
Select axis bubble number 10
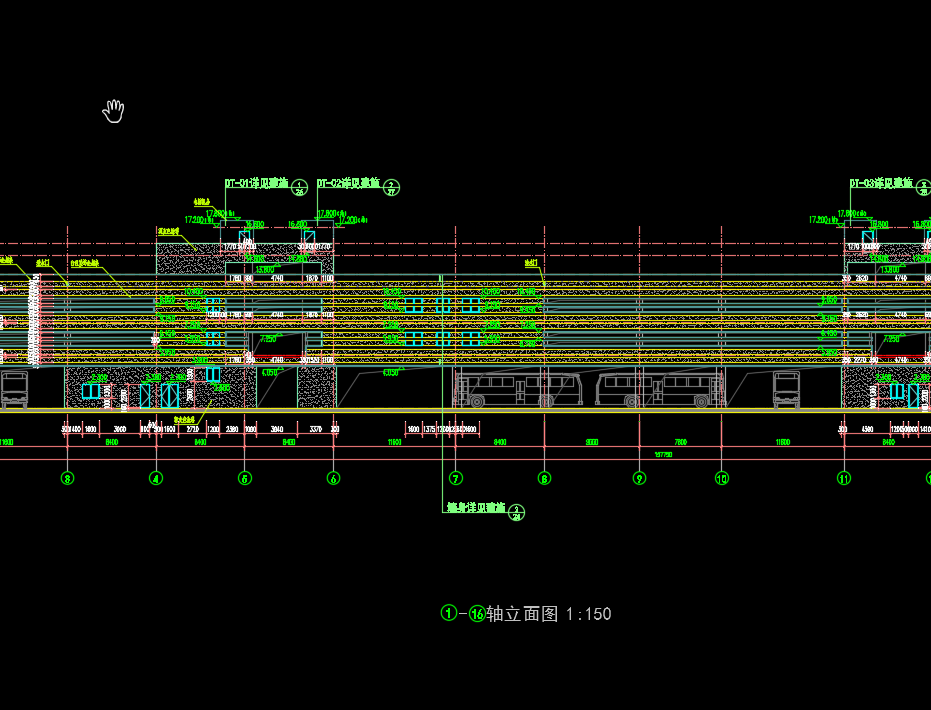coord(722,478)
